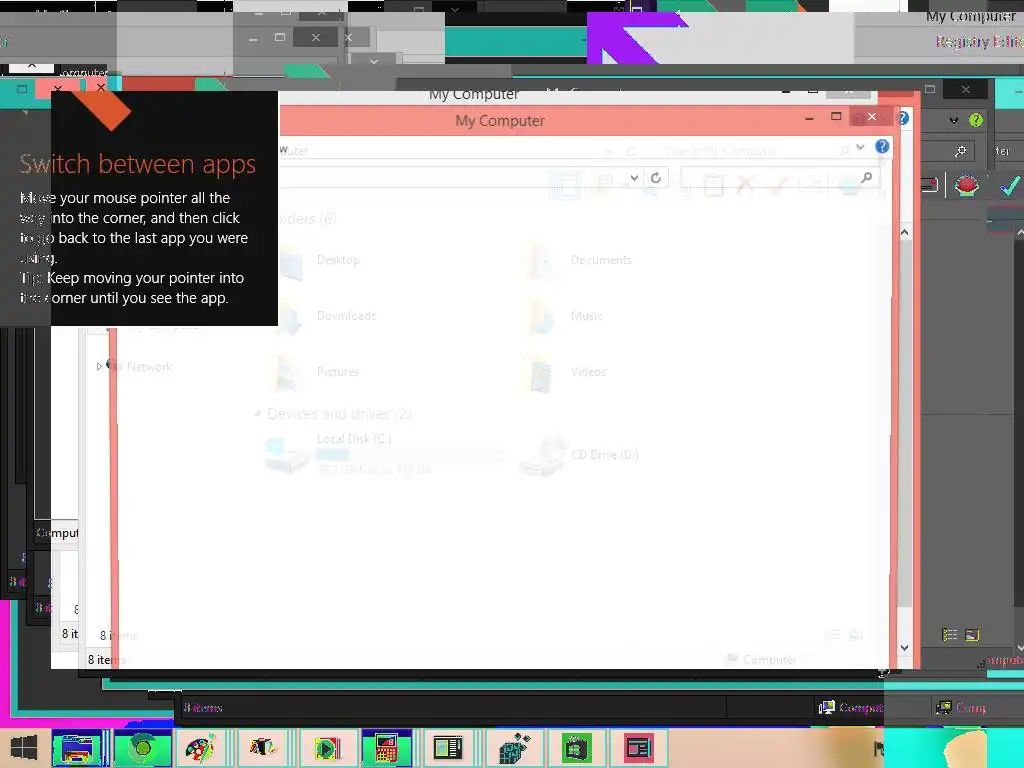Open Help via blue question icon beside ribbon chevron
The image size is (1024, 768).
click(882, 147)
